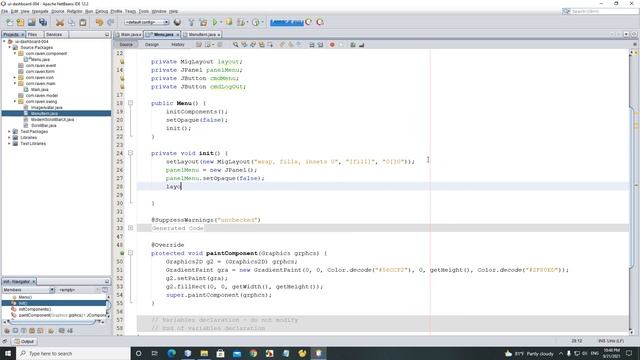The height and width of the screenshot is (360, 640).
Task: Click the Type here to search box
Action: pos(73,353)
